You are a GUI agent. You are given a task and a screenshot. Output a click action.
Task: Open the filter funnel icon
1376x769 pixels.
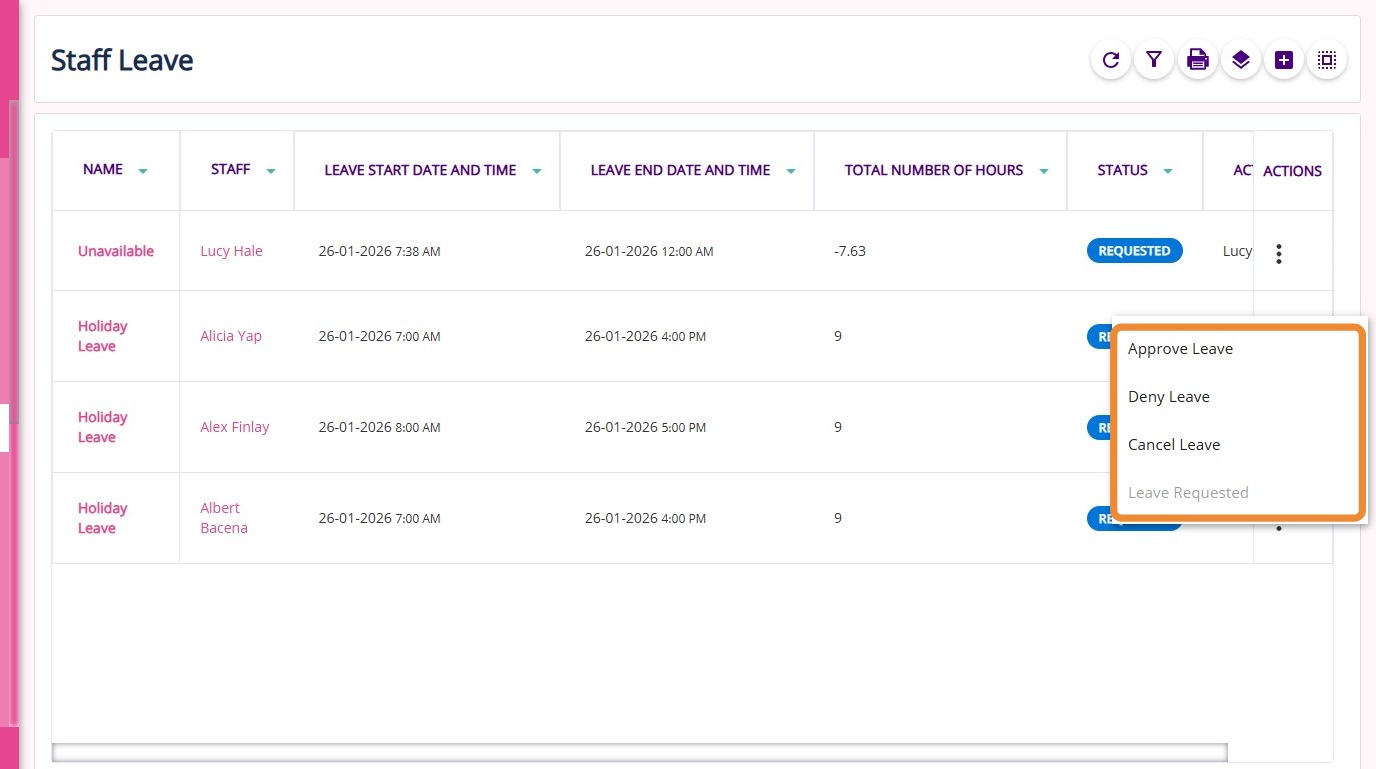pyautogui.click(x=1154, y=60)
